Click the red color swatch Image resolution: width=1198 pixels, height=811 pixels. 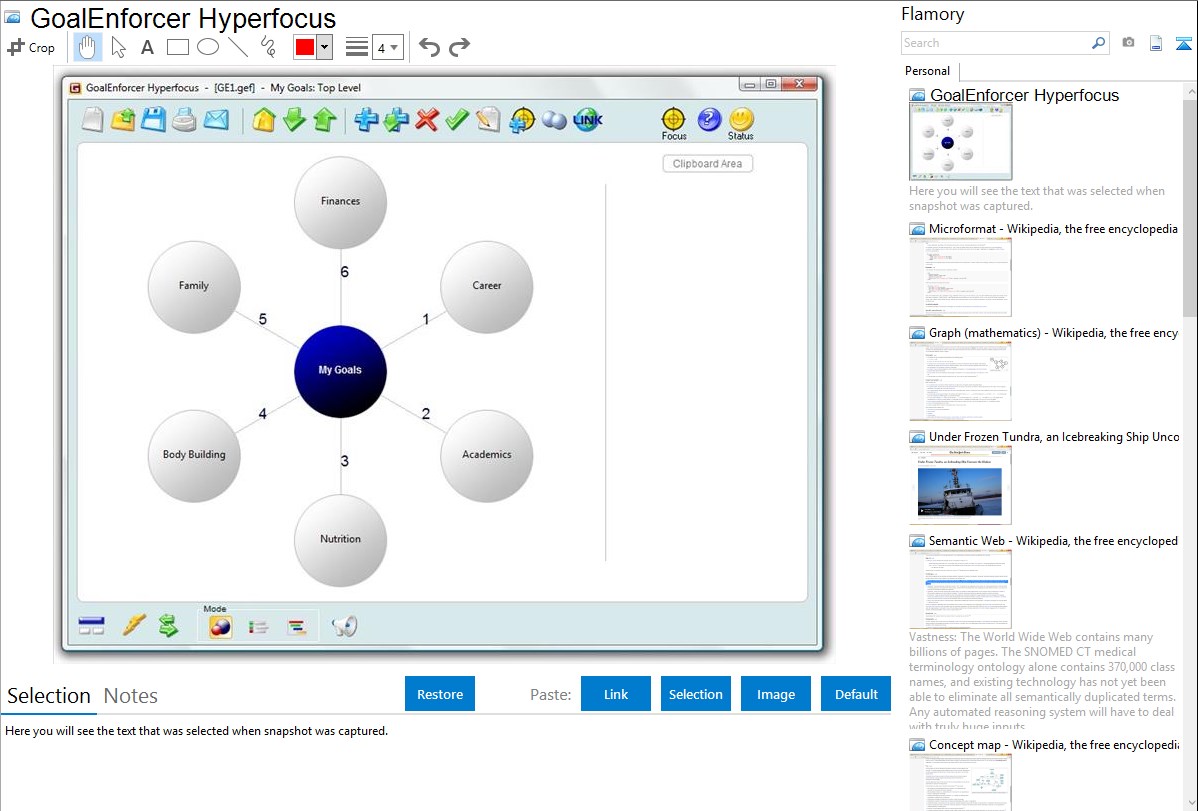pos(305,47)
